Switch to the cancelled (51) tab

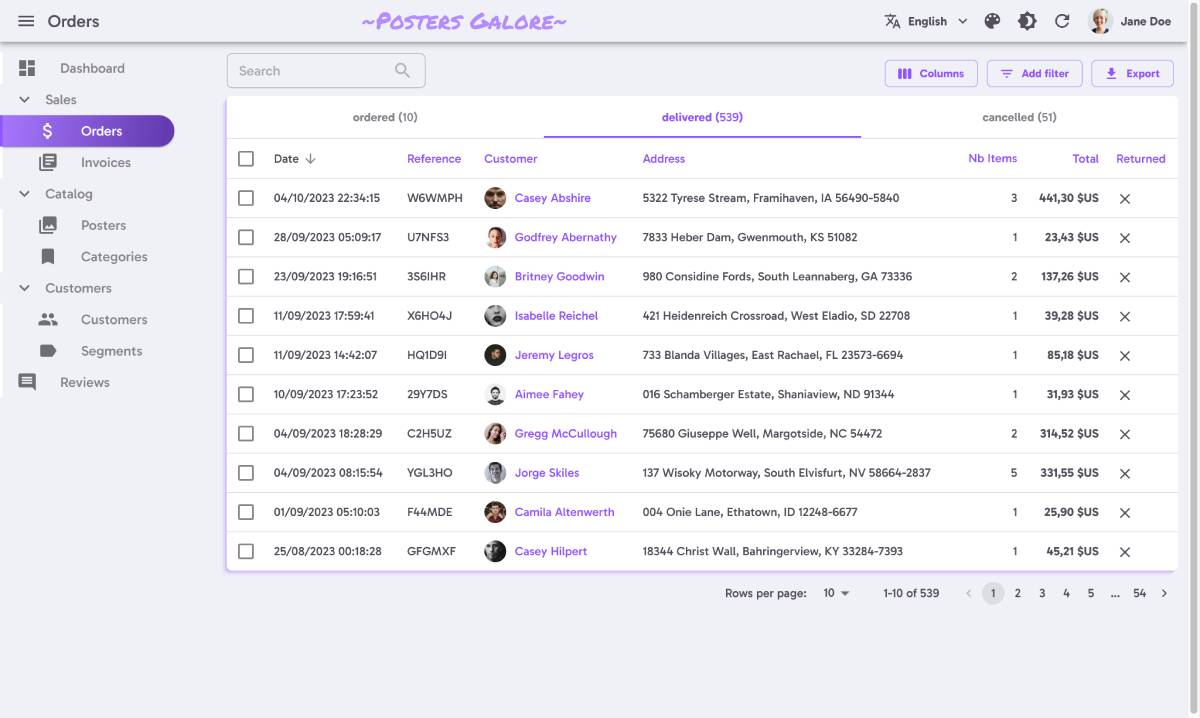[1019, 117]
